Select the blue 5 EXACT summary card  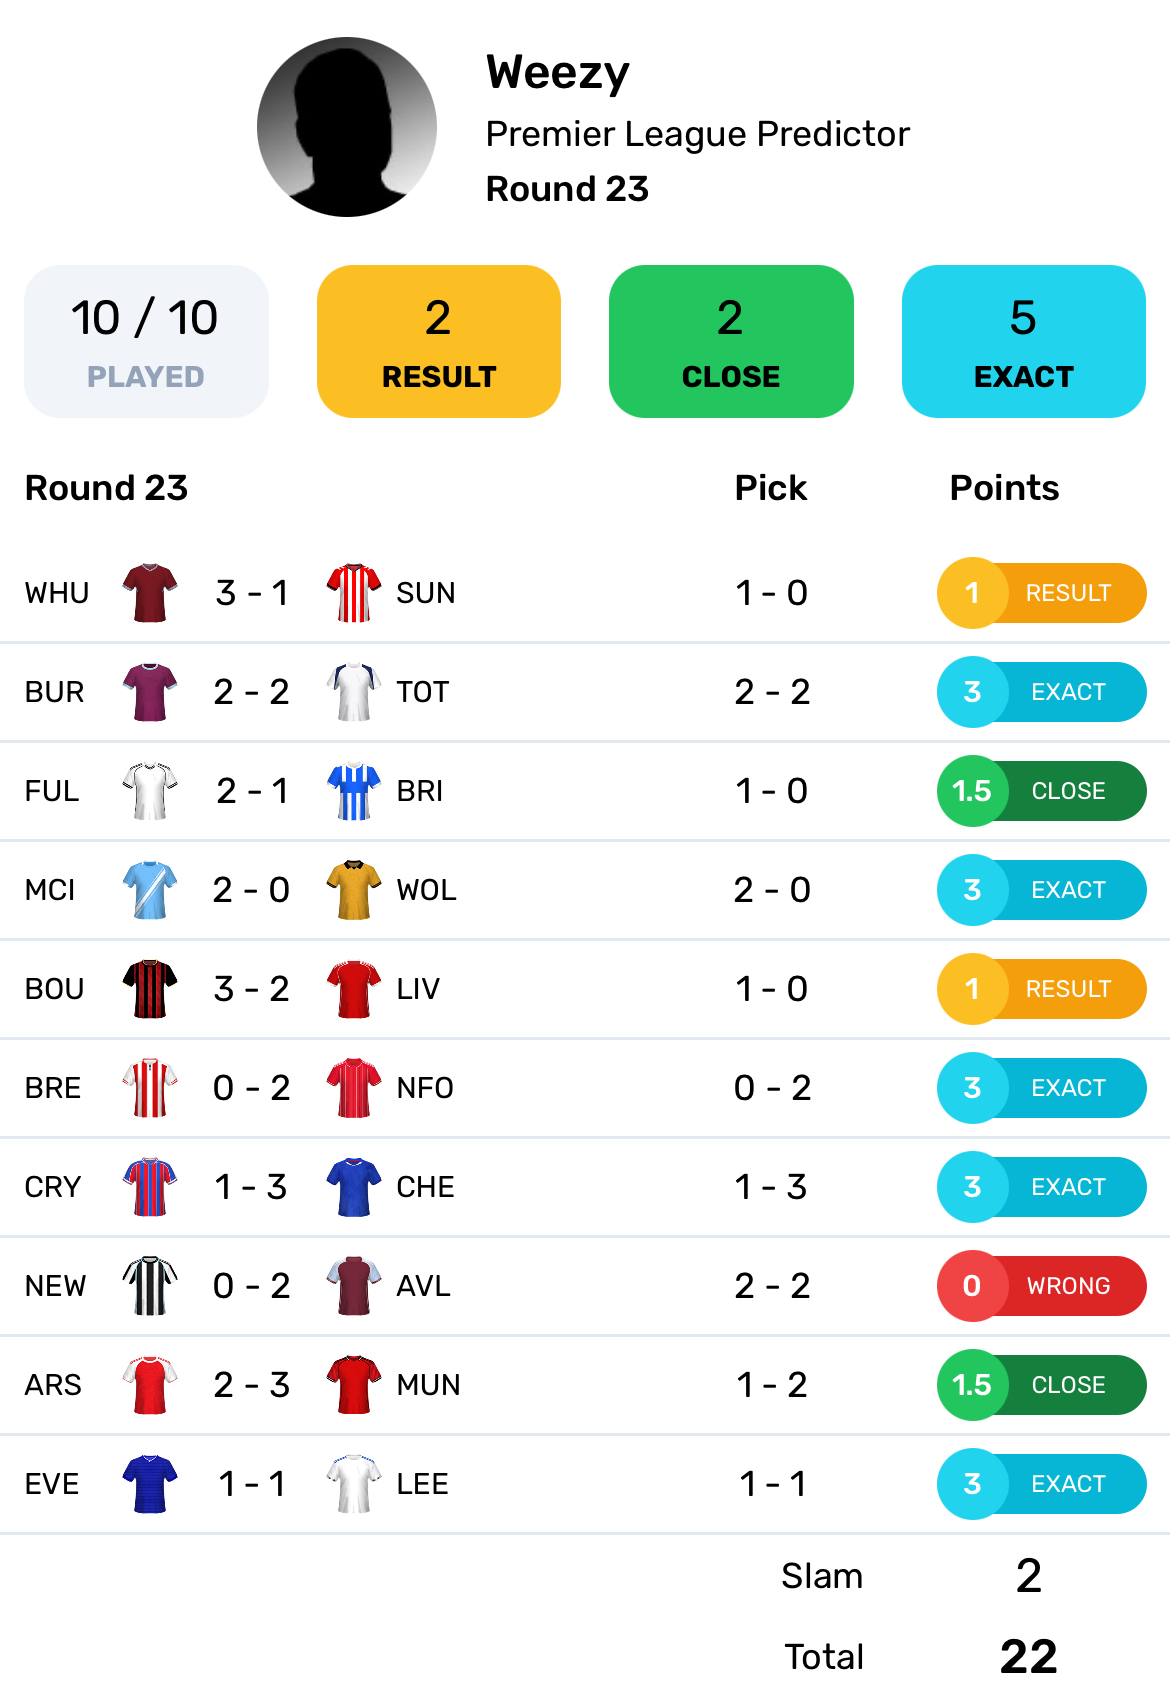pos(1023,341)
